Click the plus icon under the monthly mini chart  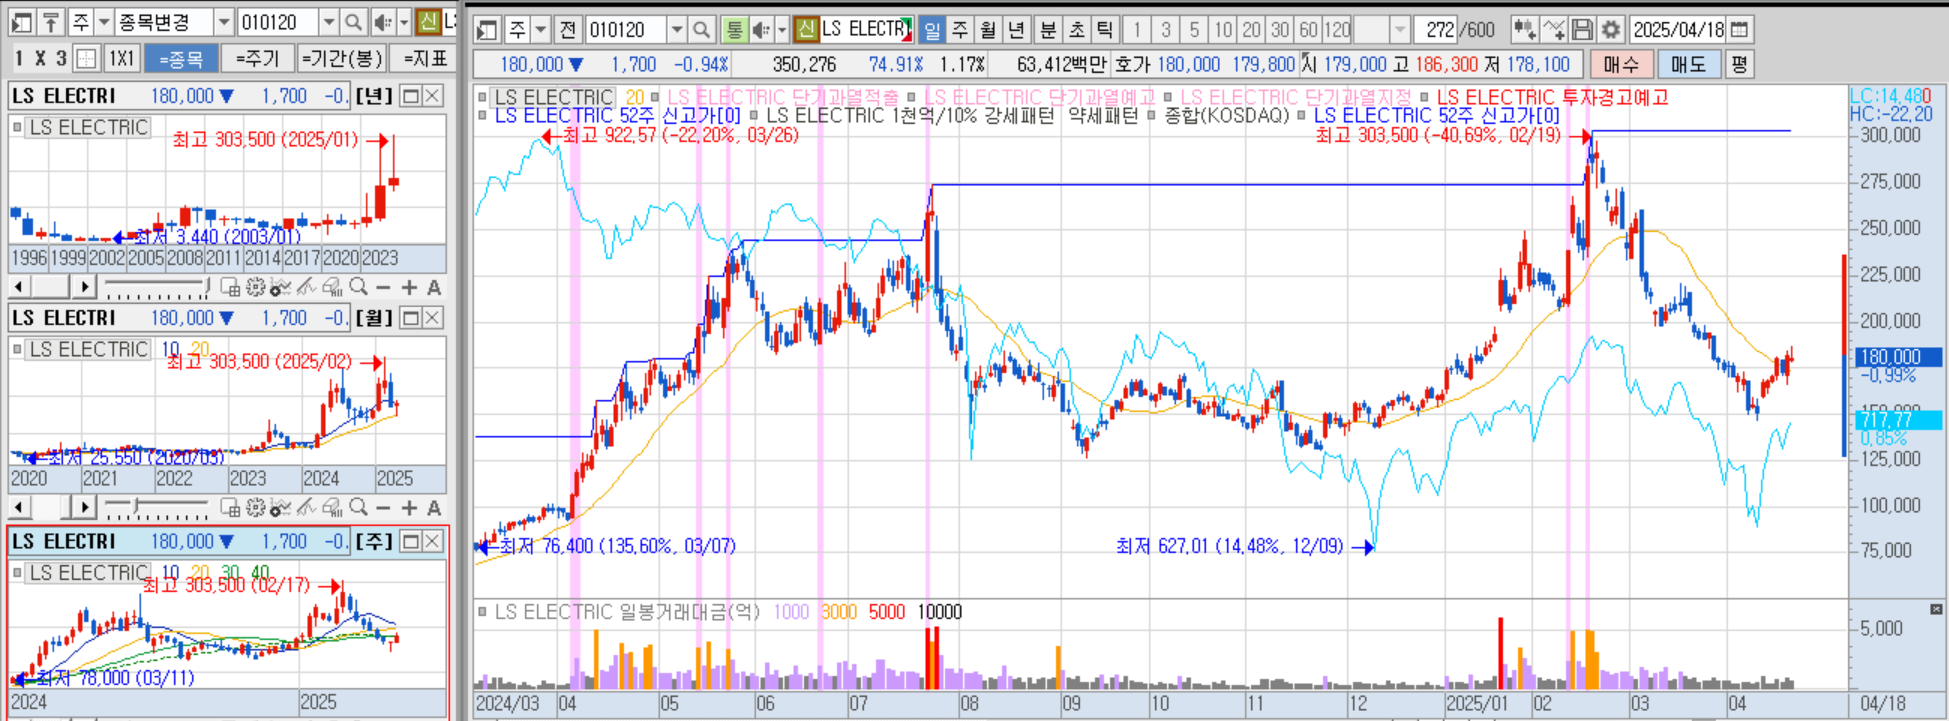click(409, 508)
